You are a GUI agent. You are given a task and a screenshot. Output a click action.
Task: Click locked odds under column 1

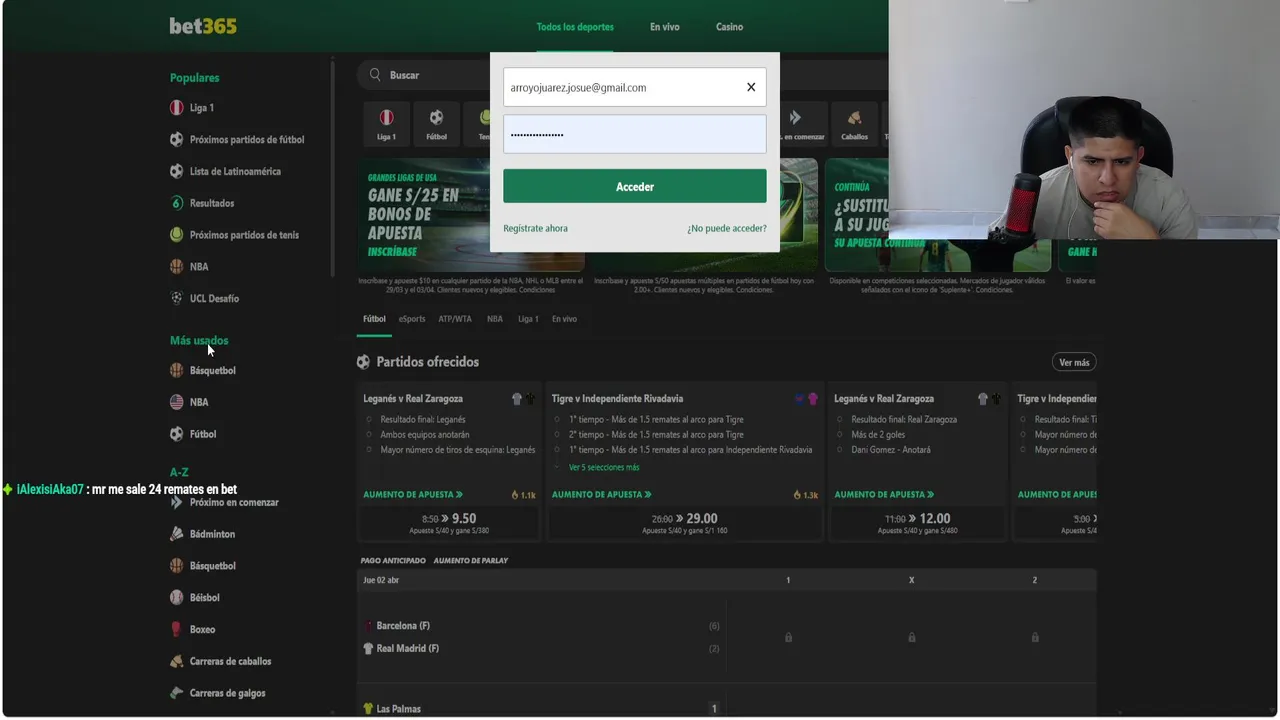coord(788,637)
